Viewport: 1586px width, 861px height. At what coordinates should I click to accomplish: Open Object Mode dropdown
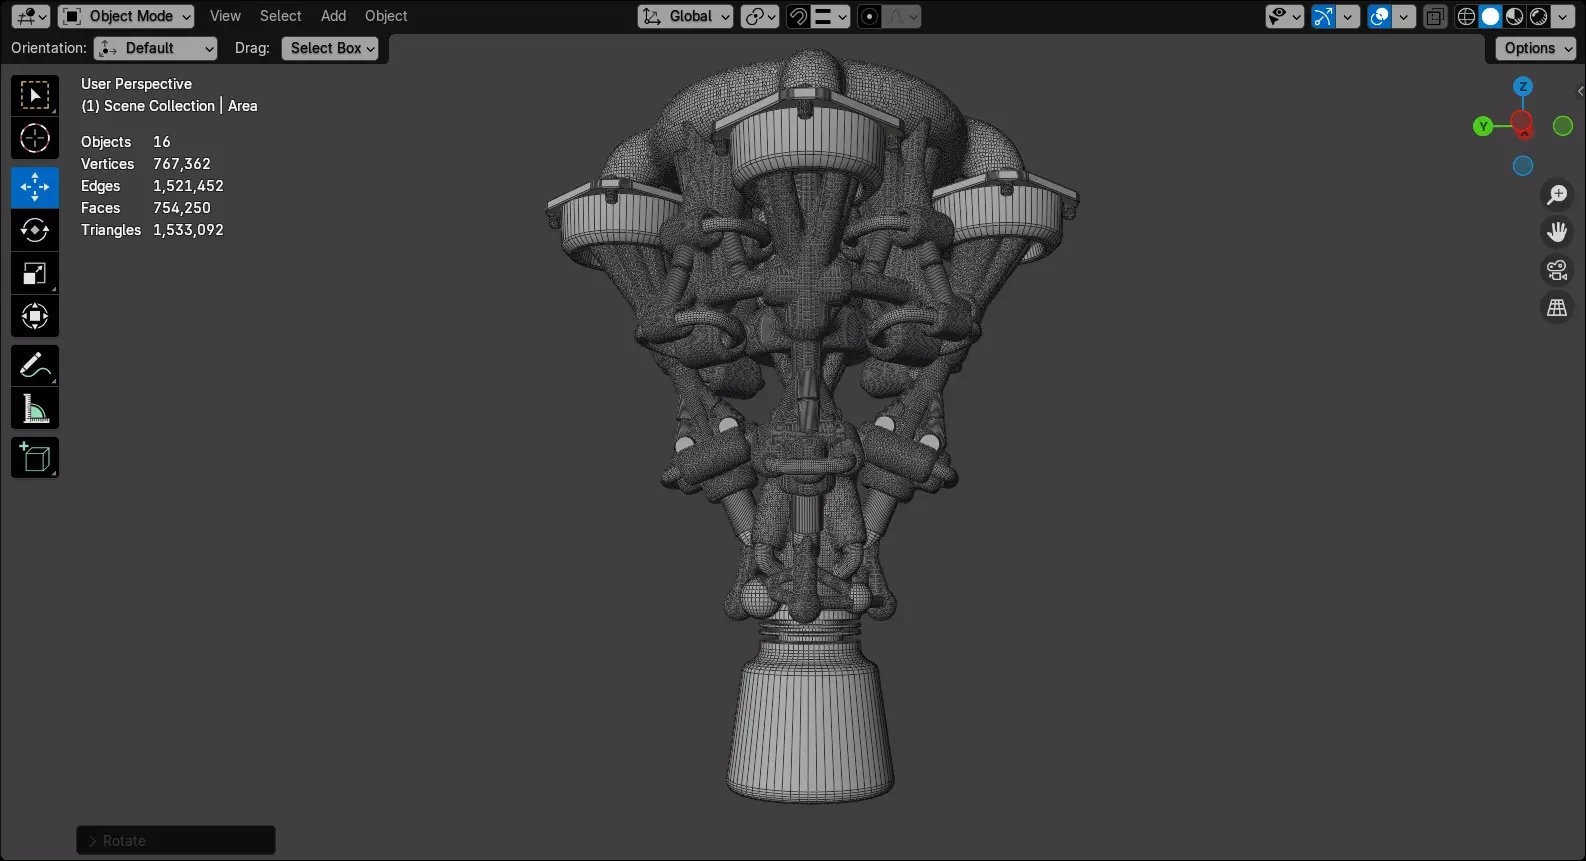126,16
